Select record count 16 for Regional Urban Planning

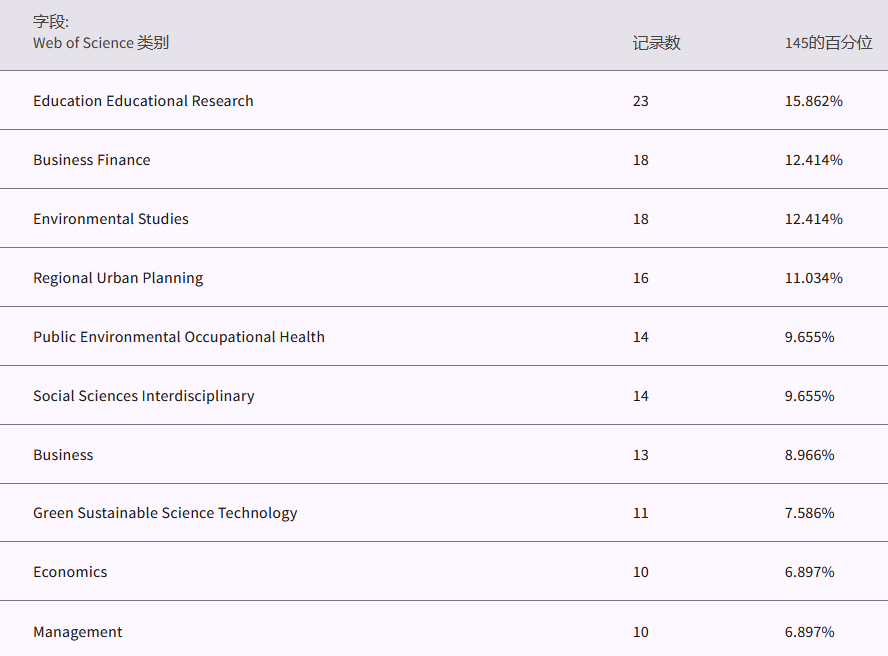(x=640, y=278)
